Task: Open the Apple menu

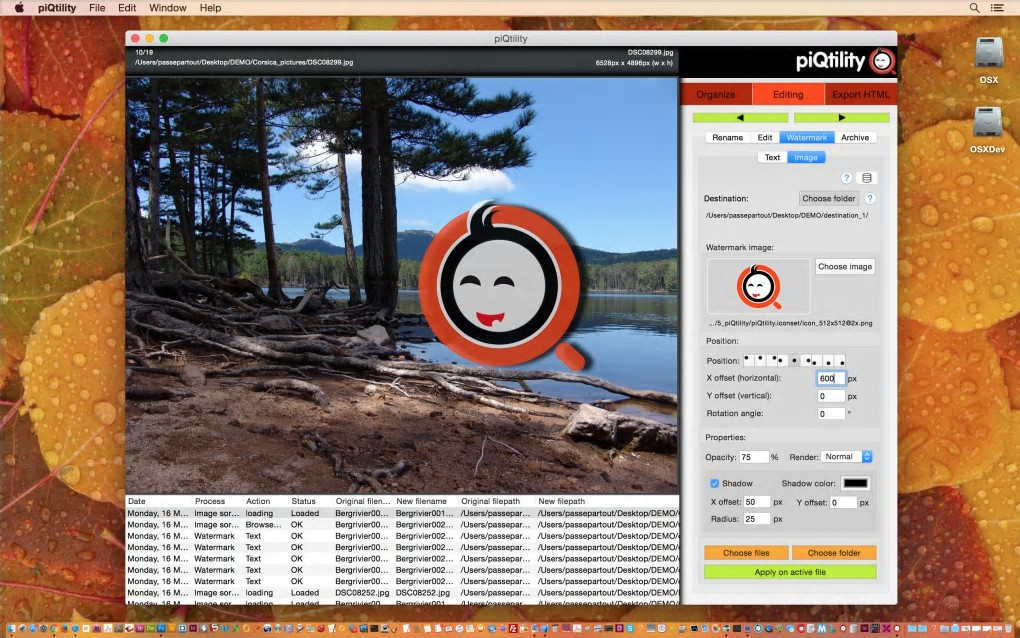Action: point(20,8)
